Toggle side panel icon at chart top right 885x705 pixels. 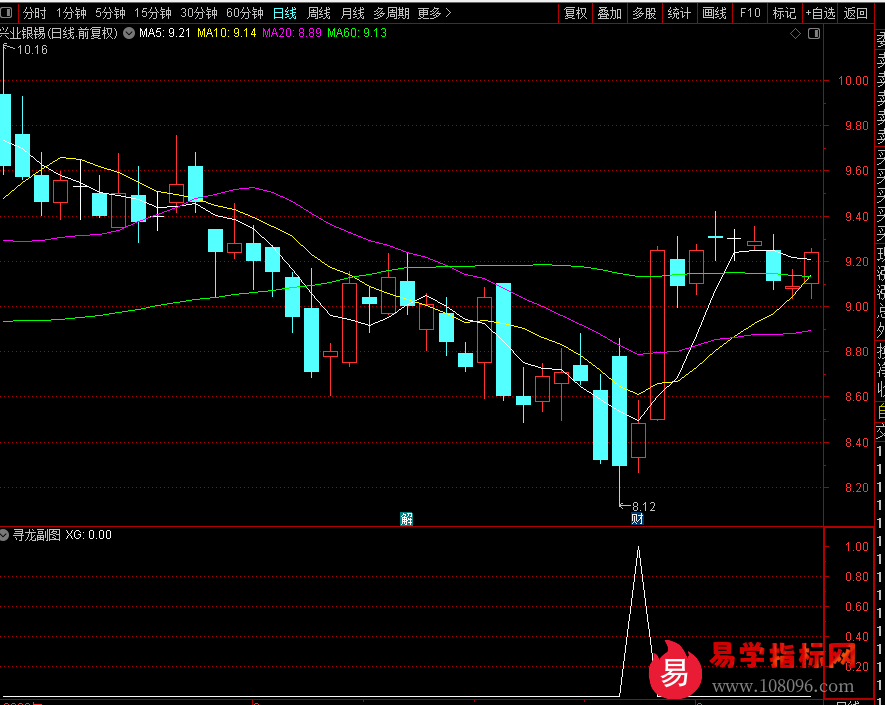pos(814,34)
